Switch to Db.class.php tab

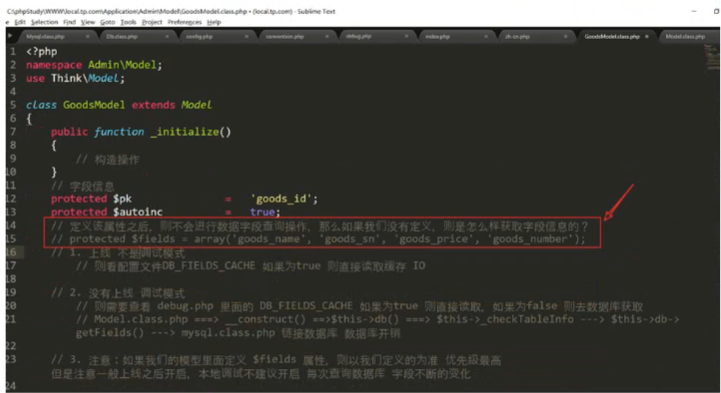pos(122,36)
